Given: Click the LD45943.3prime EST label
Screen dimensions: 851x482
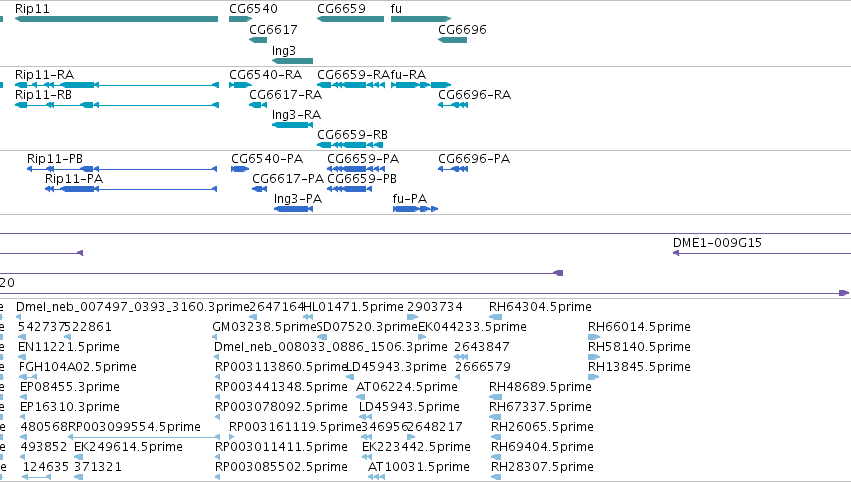Looking at the screenshot, I should (x=396, y=367).
